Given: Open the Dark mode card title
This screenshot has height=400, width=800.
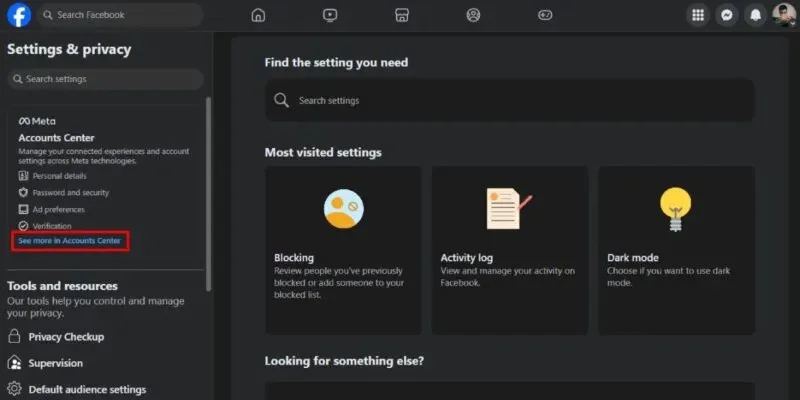Looking at the screenshot, I should (633, 258).
